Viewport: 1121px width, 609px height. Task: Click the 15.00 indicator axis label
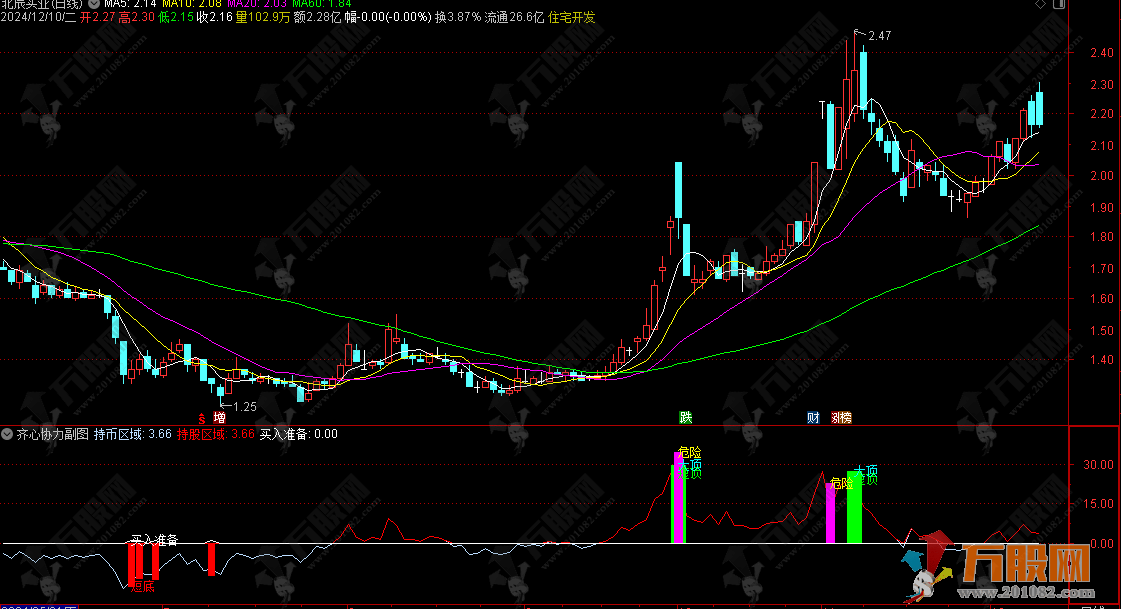(x=1099, y=504)
